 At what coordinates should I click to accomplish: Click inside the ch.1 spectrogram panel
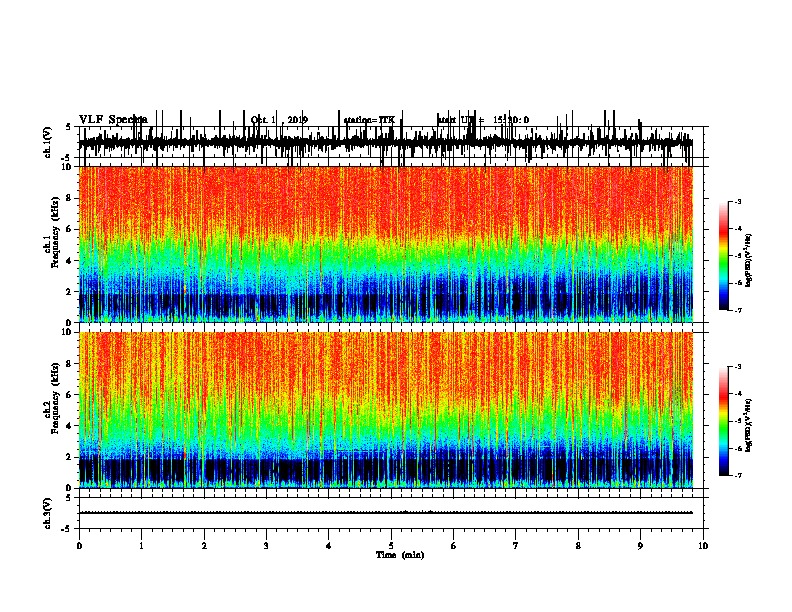pyautogui.click(x=386, y=244)
